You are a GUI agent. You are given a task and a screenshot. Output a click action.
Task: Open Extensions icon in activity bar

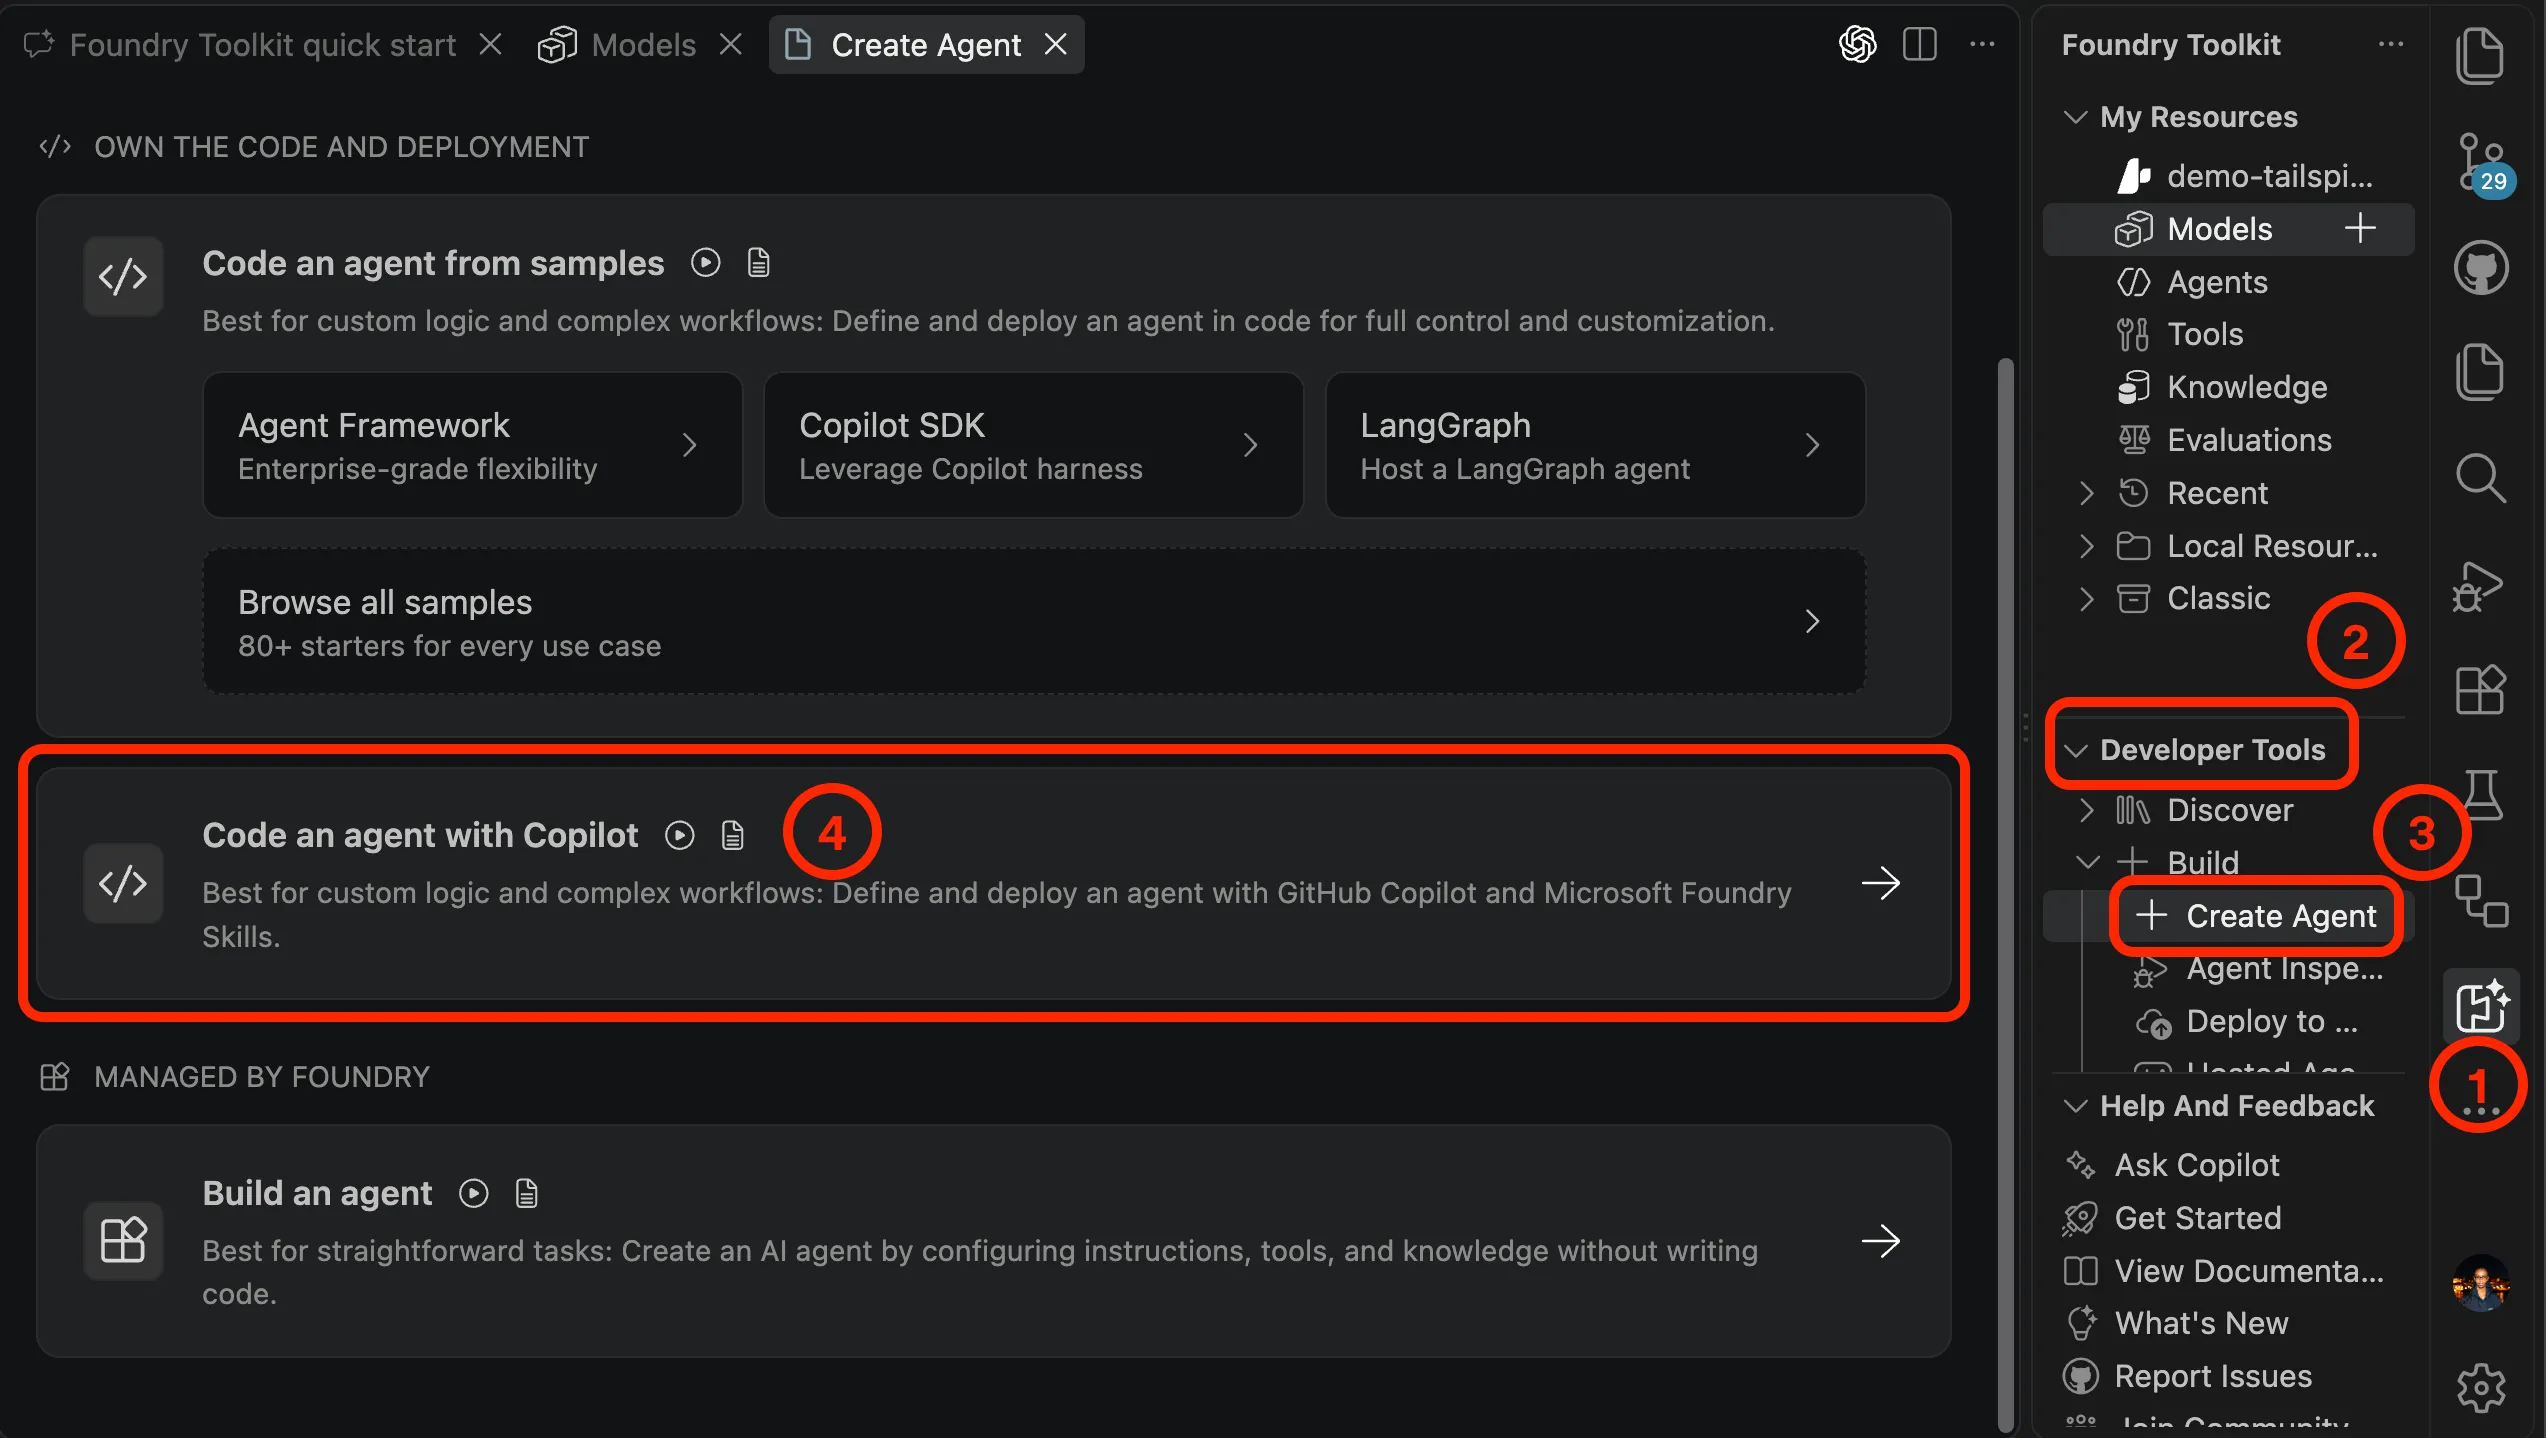point(2481,689)
